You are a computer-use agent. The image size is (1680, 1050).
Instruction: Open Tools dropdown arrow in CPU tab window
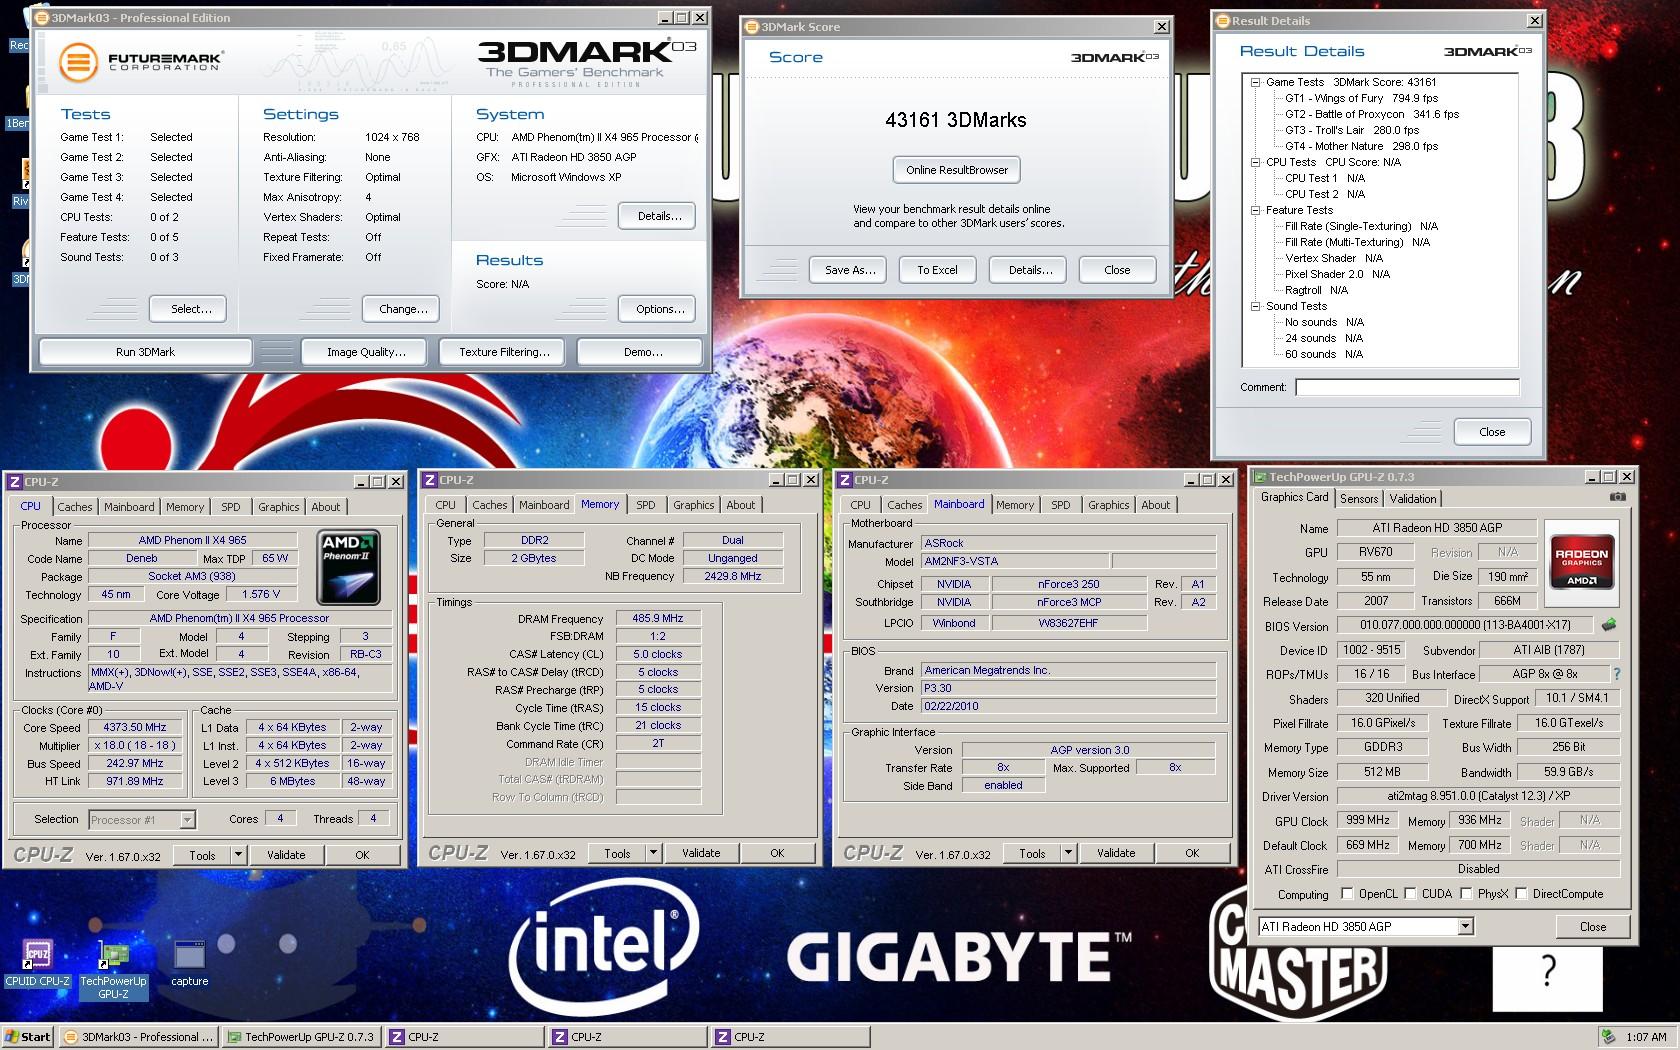point(238,855)
